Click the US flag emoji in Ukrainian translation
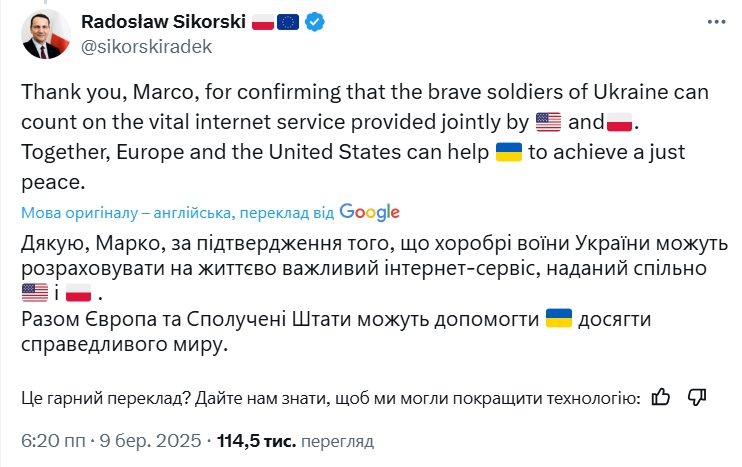 pyautogui.click(x=34, y=294)
